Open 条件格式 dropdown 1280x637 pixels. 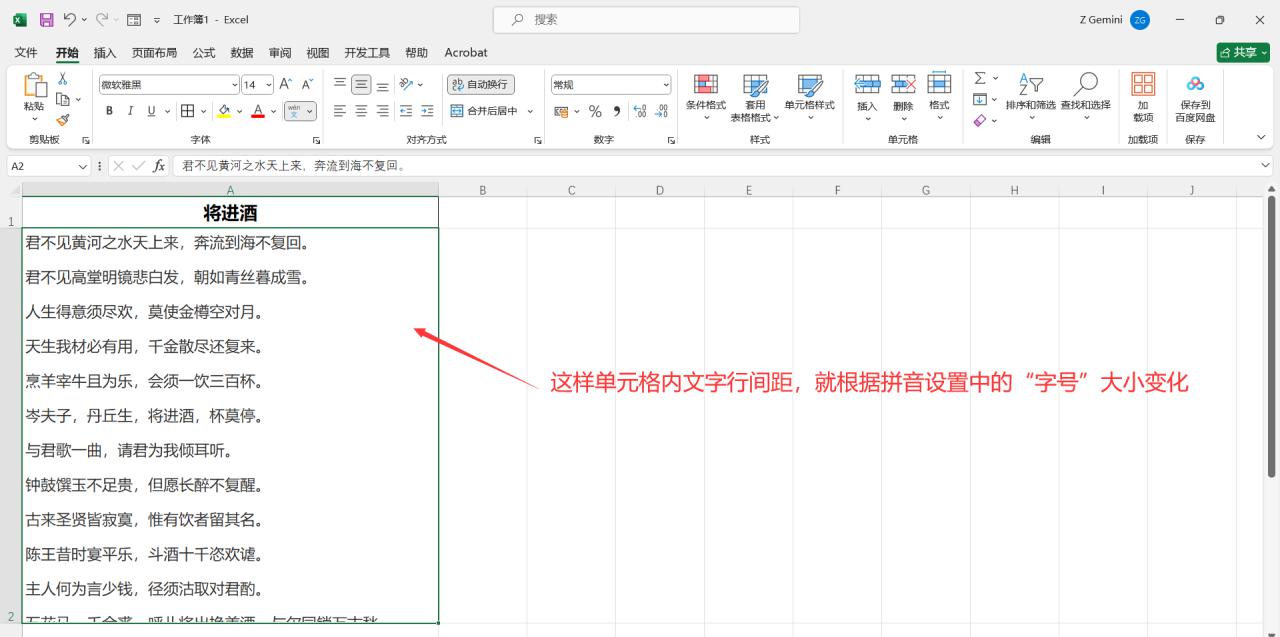click(706, 97)
